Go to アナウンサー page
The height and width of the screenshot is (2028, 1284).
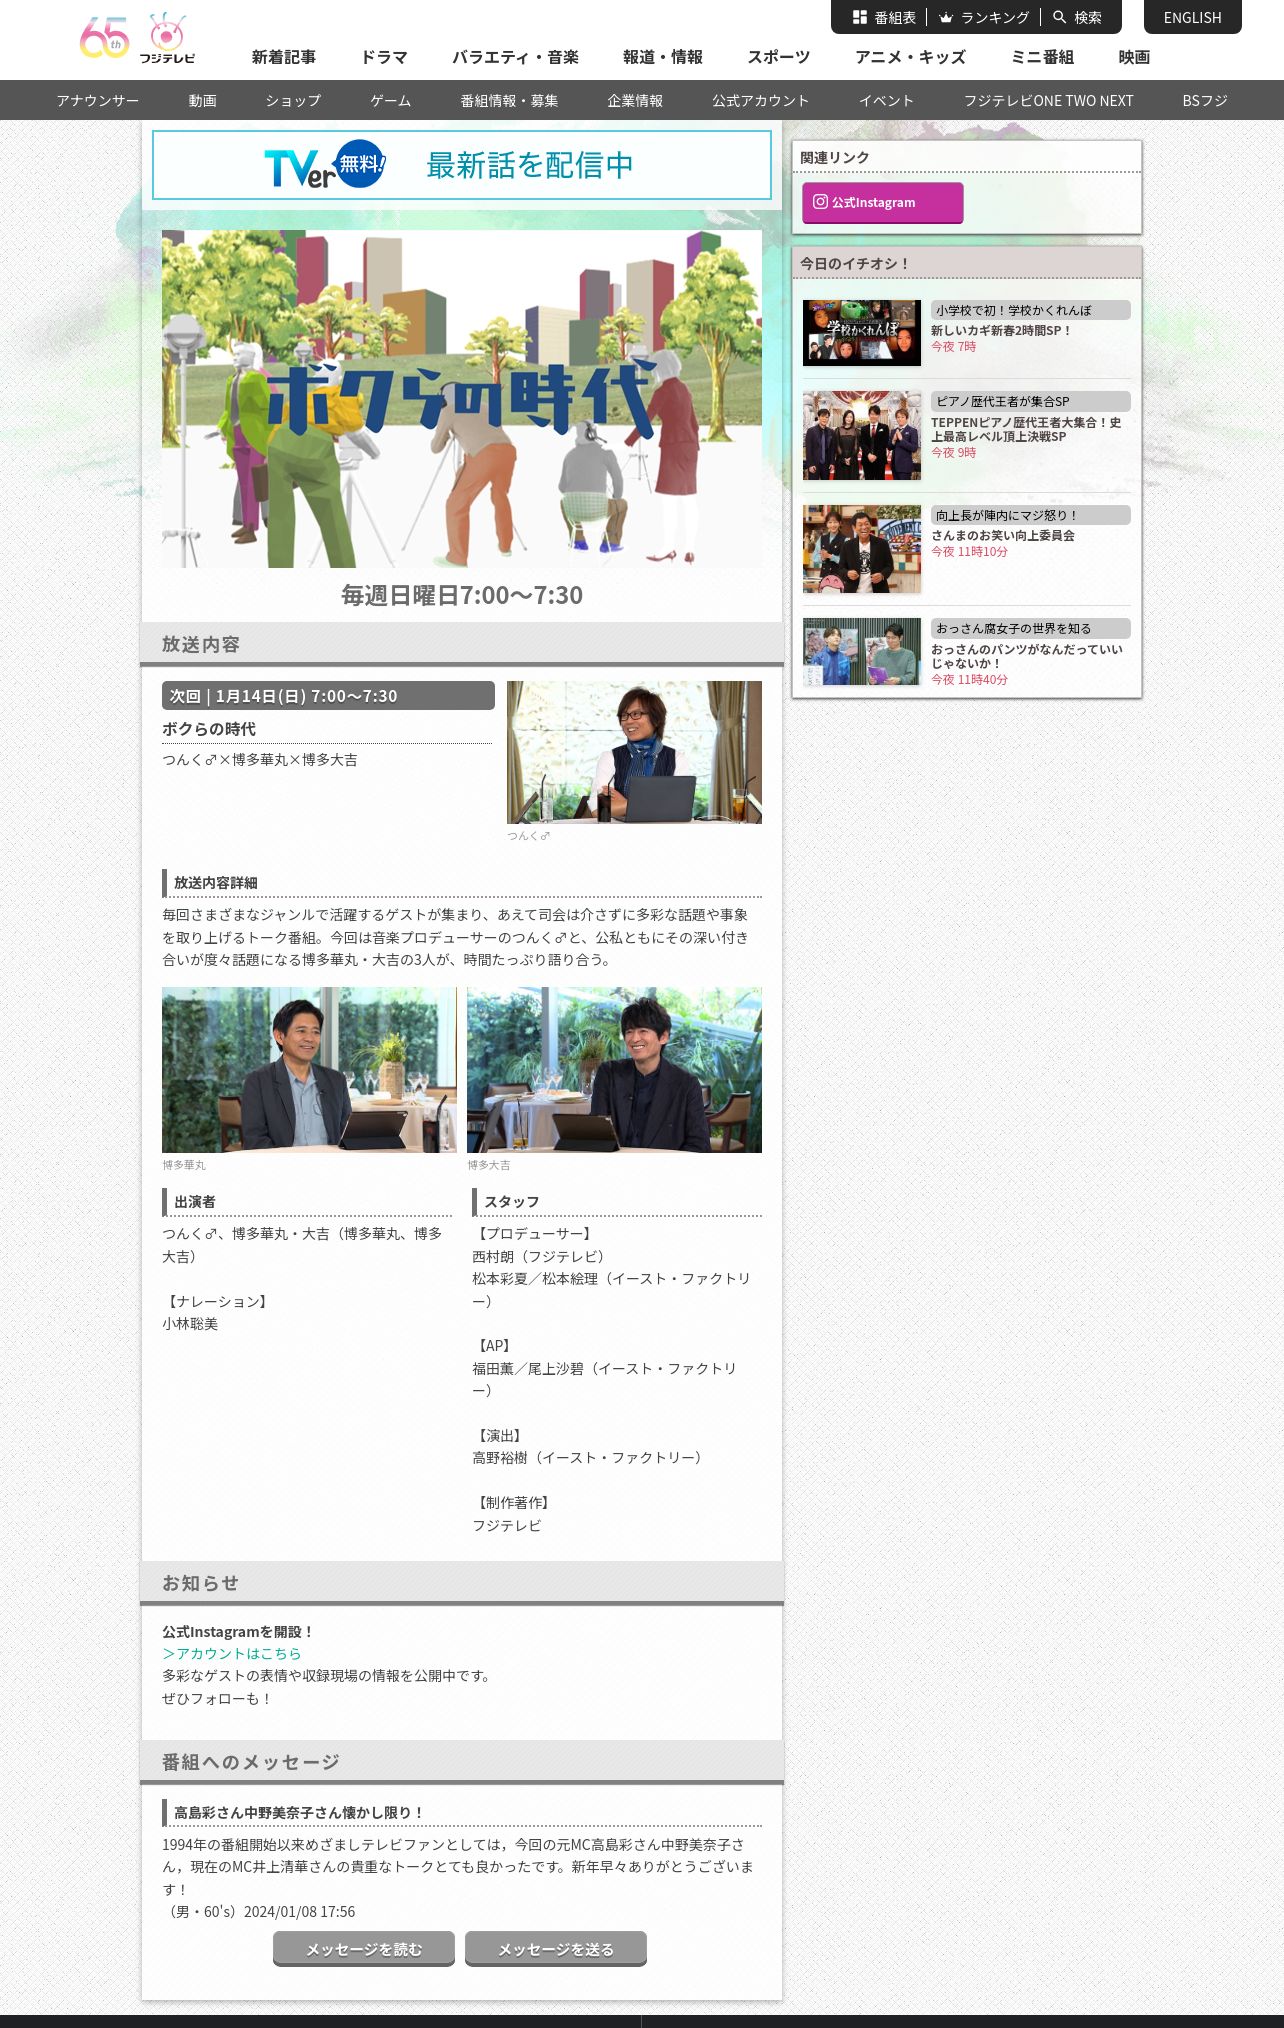(x=98, y=100)
